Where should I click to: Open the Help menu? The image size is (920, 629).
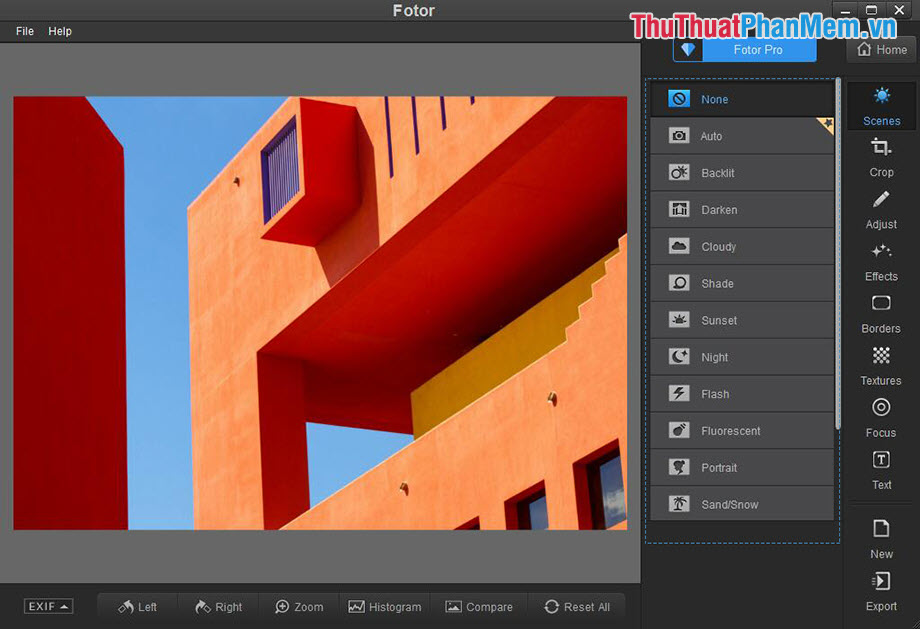click(x=60, y=31)
